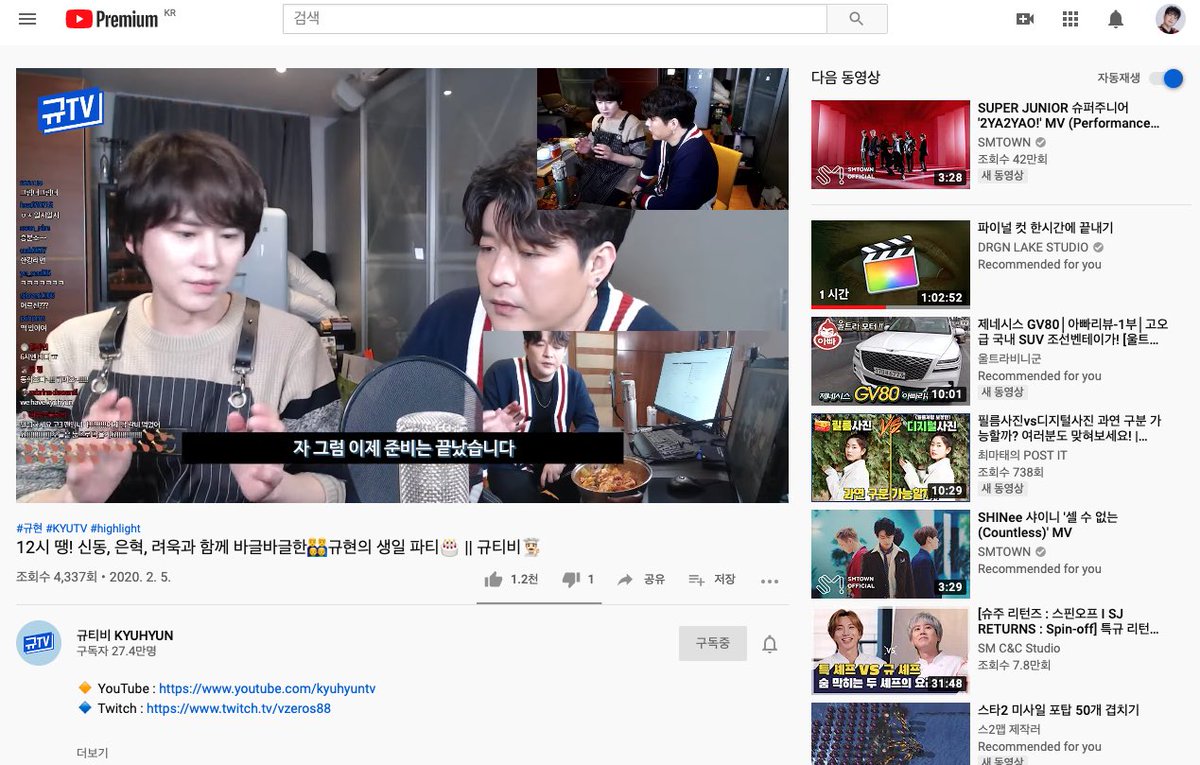Open the create video camera icon
This screenshot has width=1200, height=765.
click(1025, 19)
